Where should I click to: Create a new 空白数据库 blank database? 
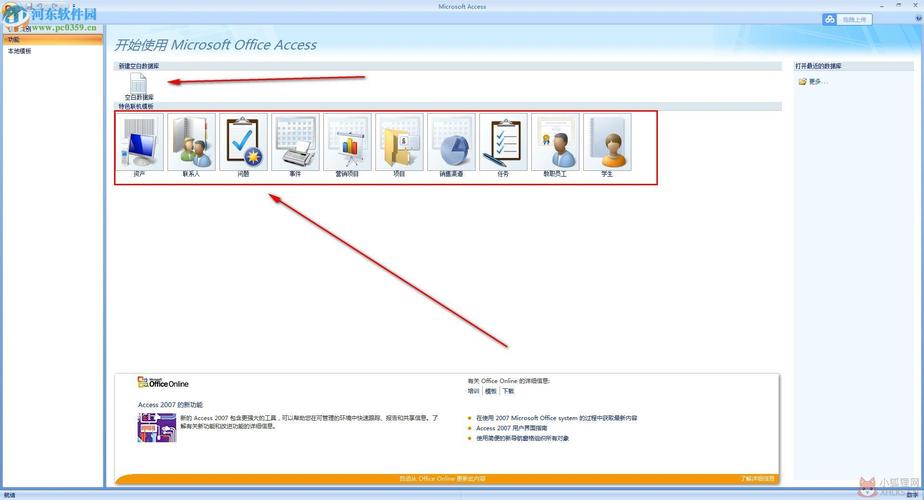pyautogui.click(x=138, y=86)
